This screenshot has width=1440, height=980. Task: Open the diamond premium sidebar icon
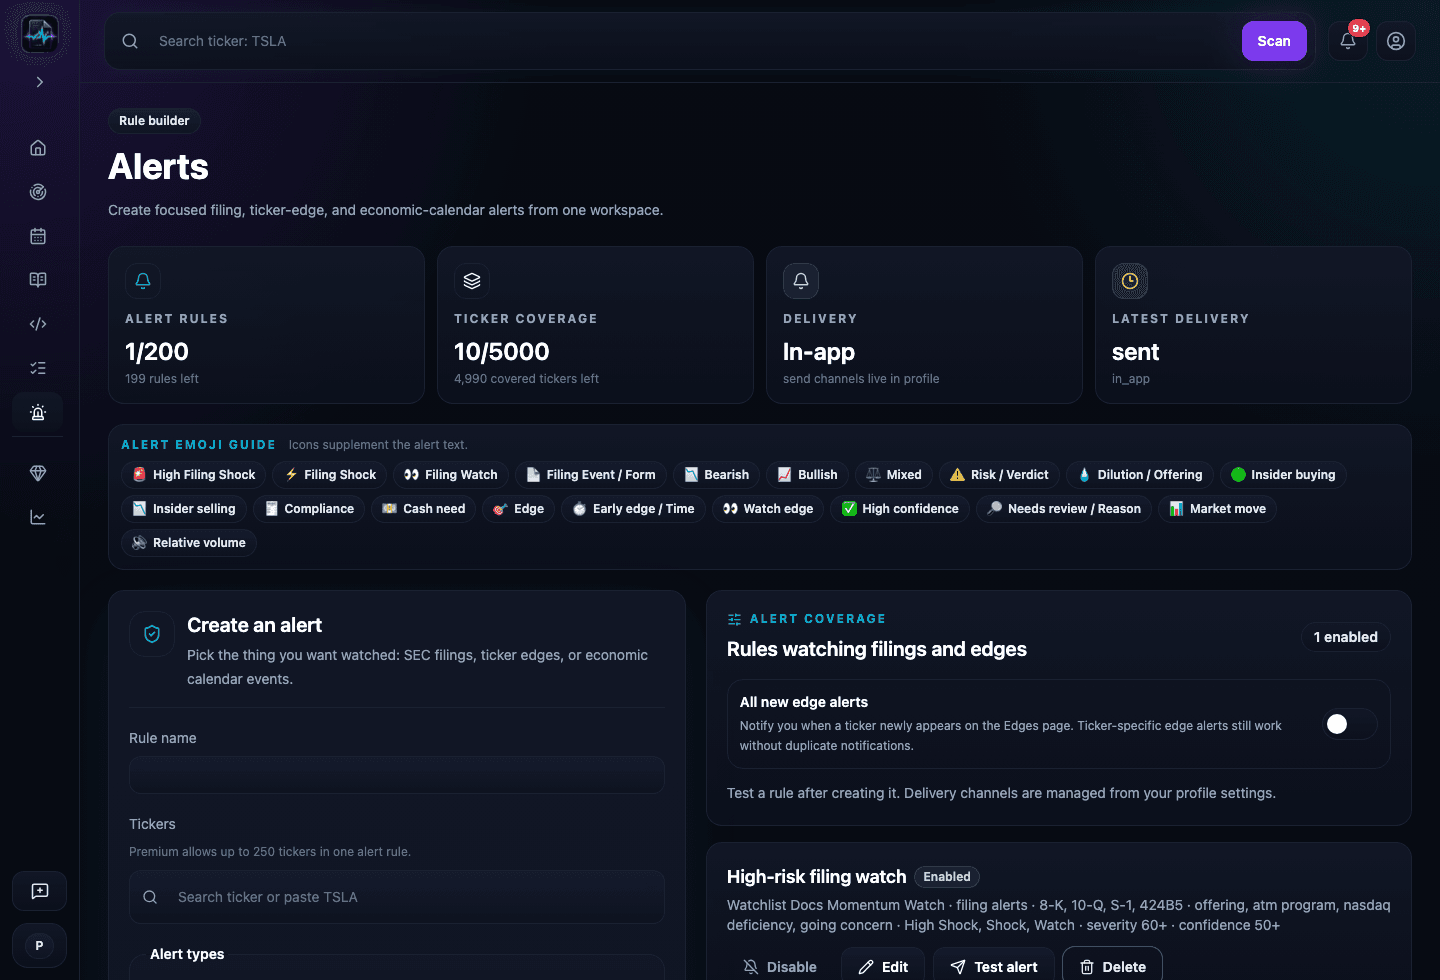point(38,473)
